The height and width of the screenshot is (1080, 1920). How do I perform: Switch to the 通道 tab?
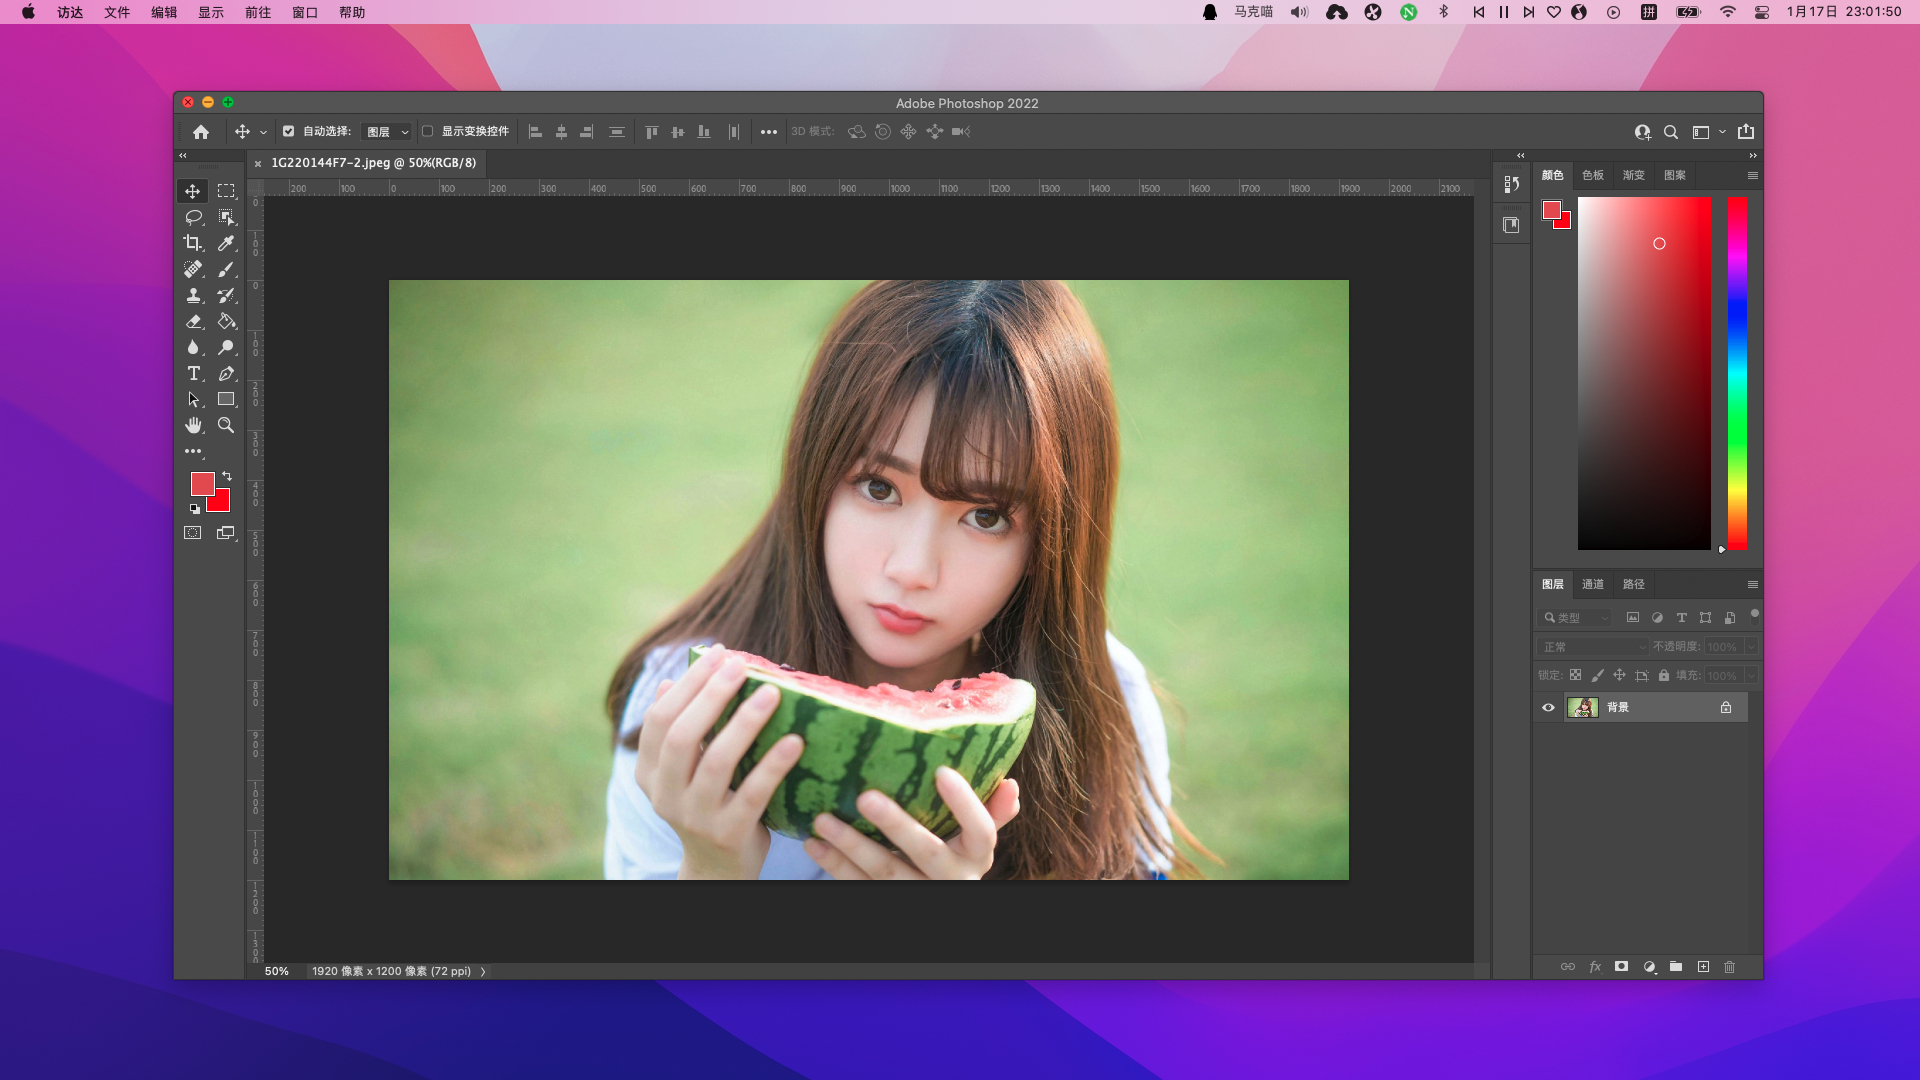1592,584
